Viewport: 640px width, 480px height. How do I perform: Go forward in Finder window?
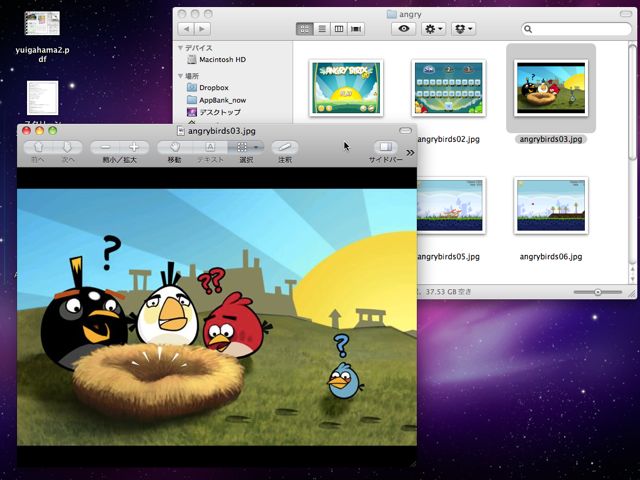[202, 29]
